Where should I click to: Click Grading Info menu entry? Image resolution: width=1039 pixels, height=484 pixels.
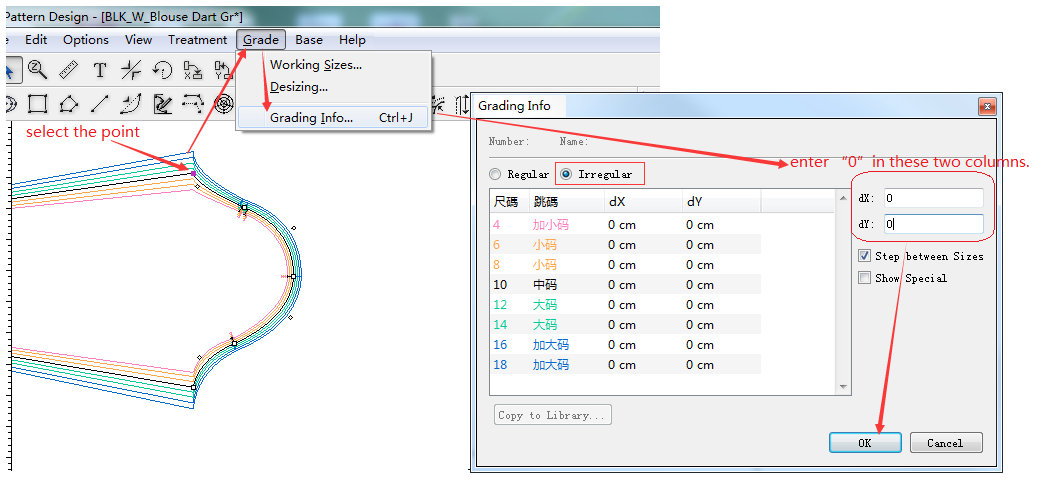click(311, 118)
